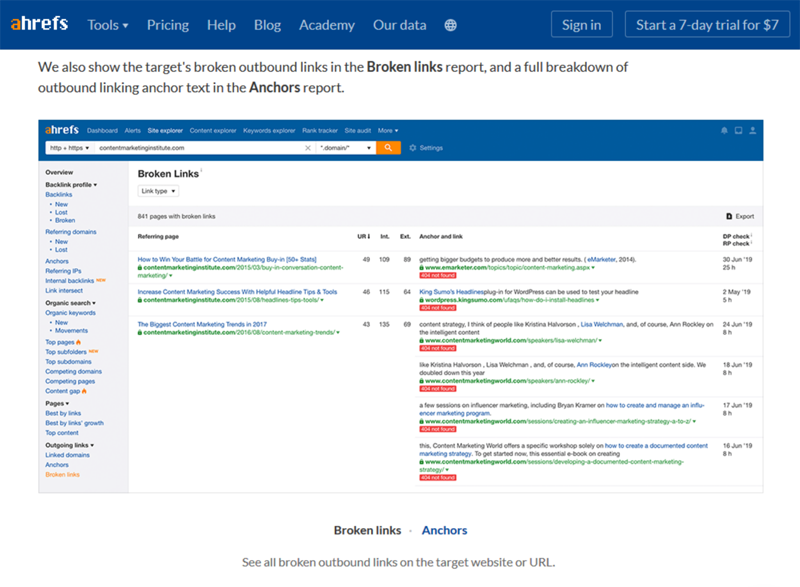
Task: Open 'Increase Content Marketing Success' page link
Action: point(237,292)
